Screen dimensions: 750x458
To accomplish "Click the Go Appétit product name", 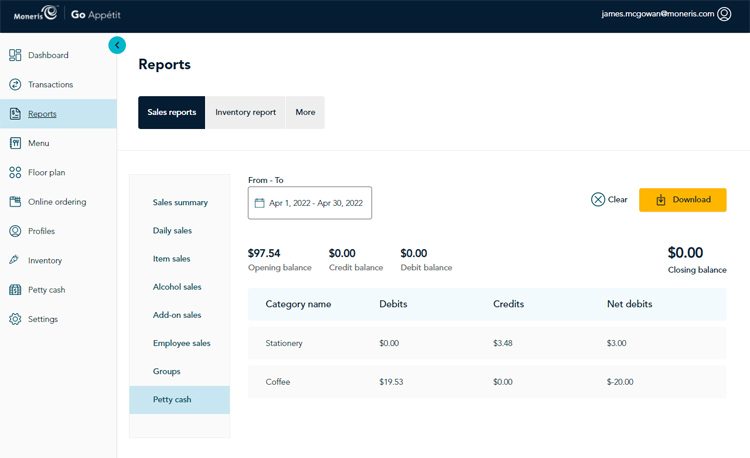I will [x=96, y=15].
